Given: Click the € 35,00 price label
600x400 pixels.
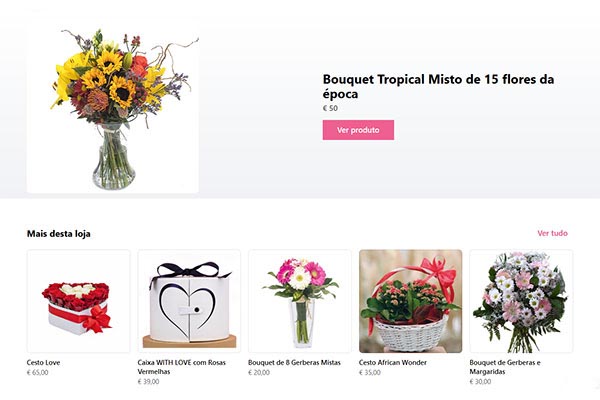Looking at the screenshot, I should pos(370,372).
